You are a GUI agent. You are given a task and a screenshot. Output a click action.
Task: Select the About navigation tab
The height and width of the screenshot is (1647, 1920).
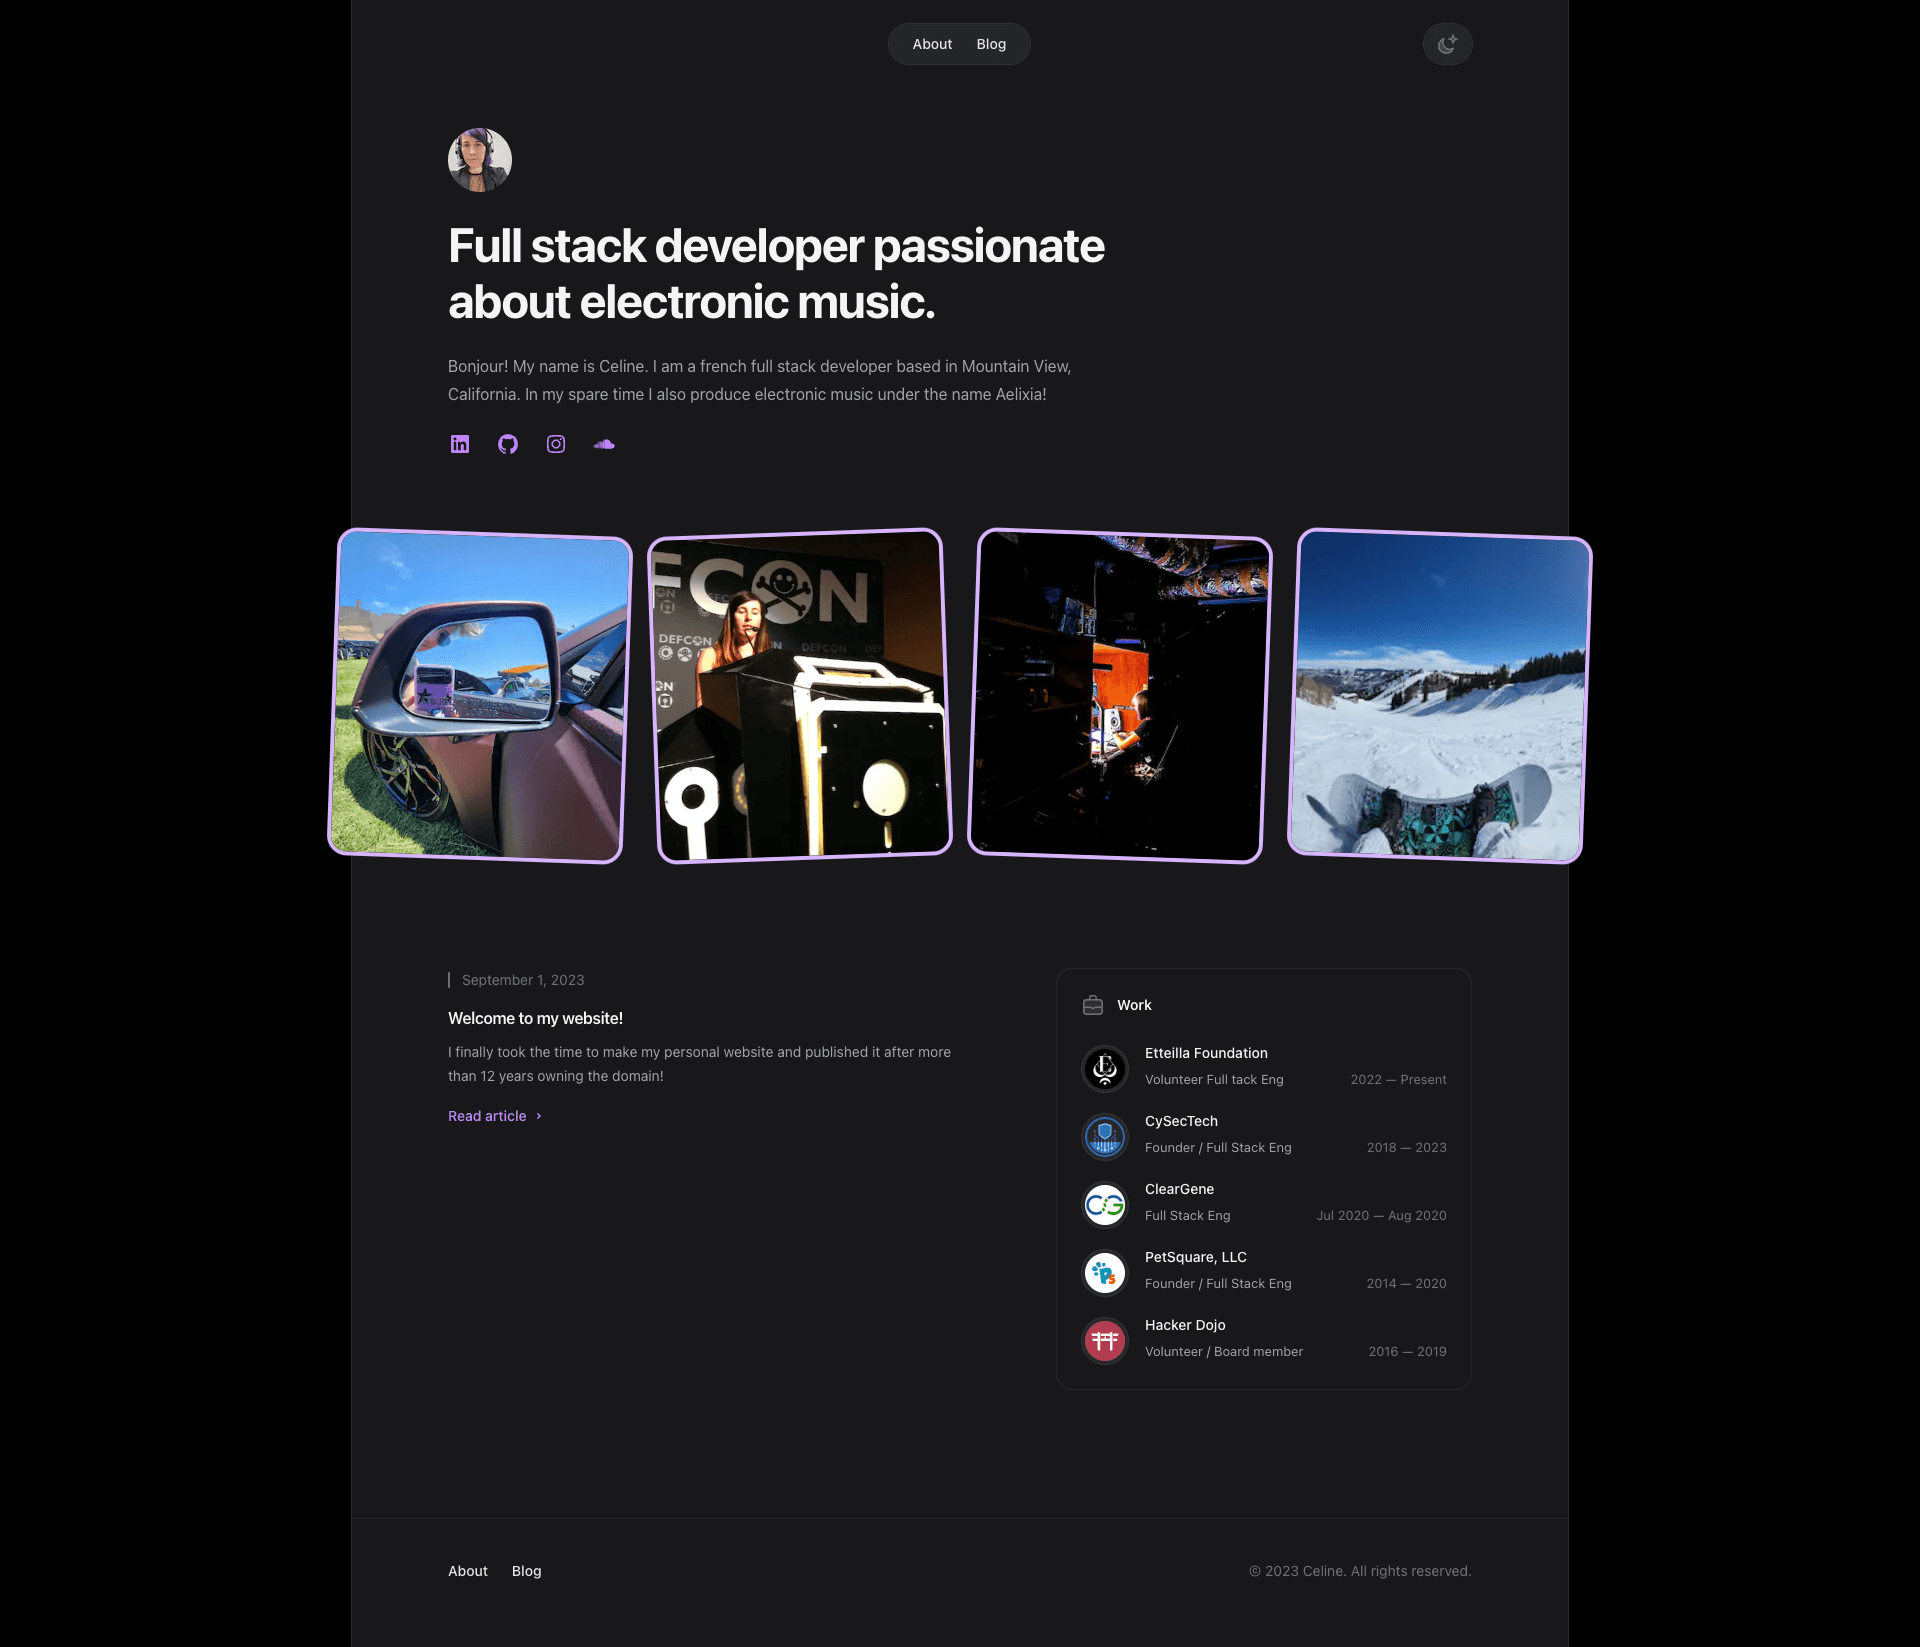coord(931,44)
